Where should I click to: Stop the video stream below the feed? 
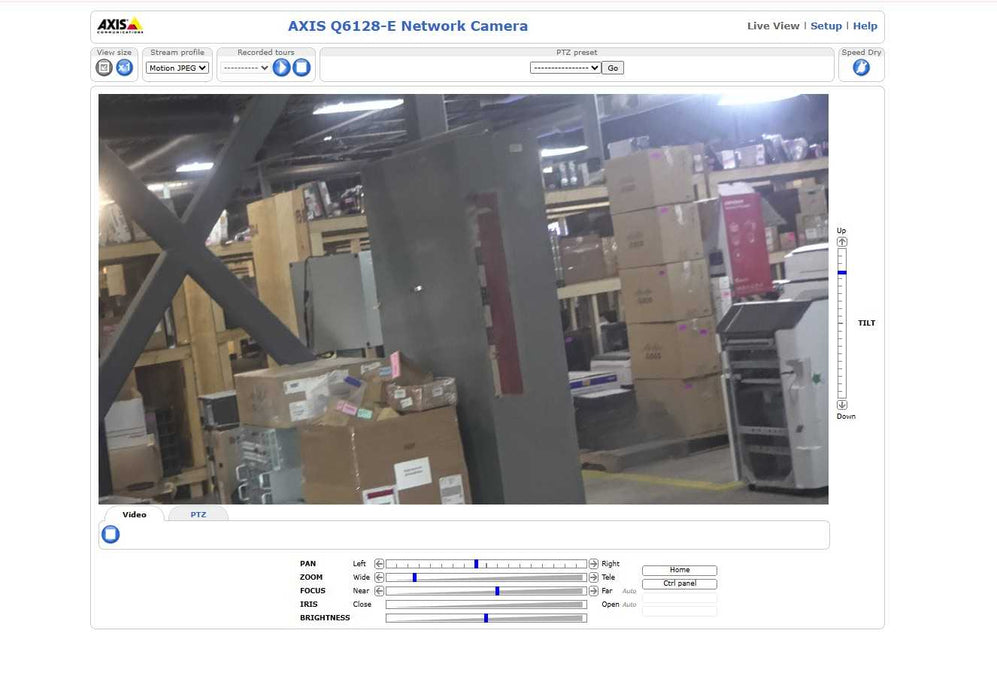(111, 534)
